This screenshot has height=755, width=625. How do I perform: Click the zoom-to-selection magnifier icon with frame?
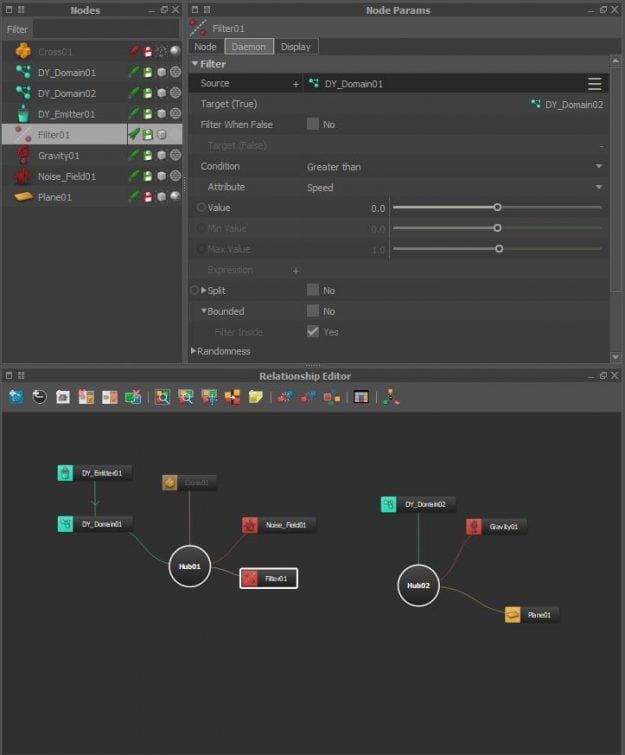(162, 397)
